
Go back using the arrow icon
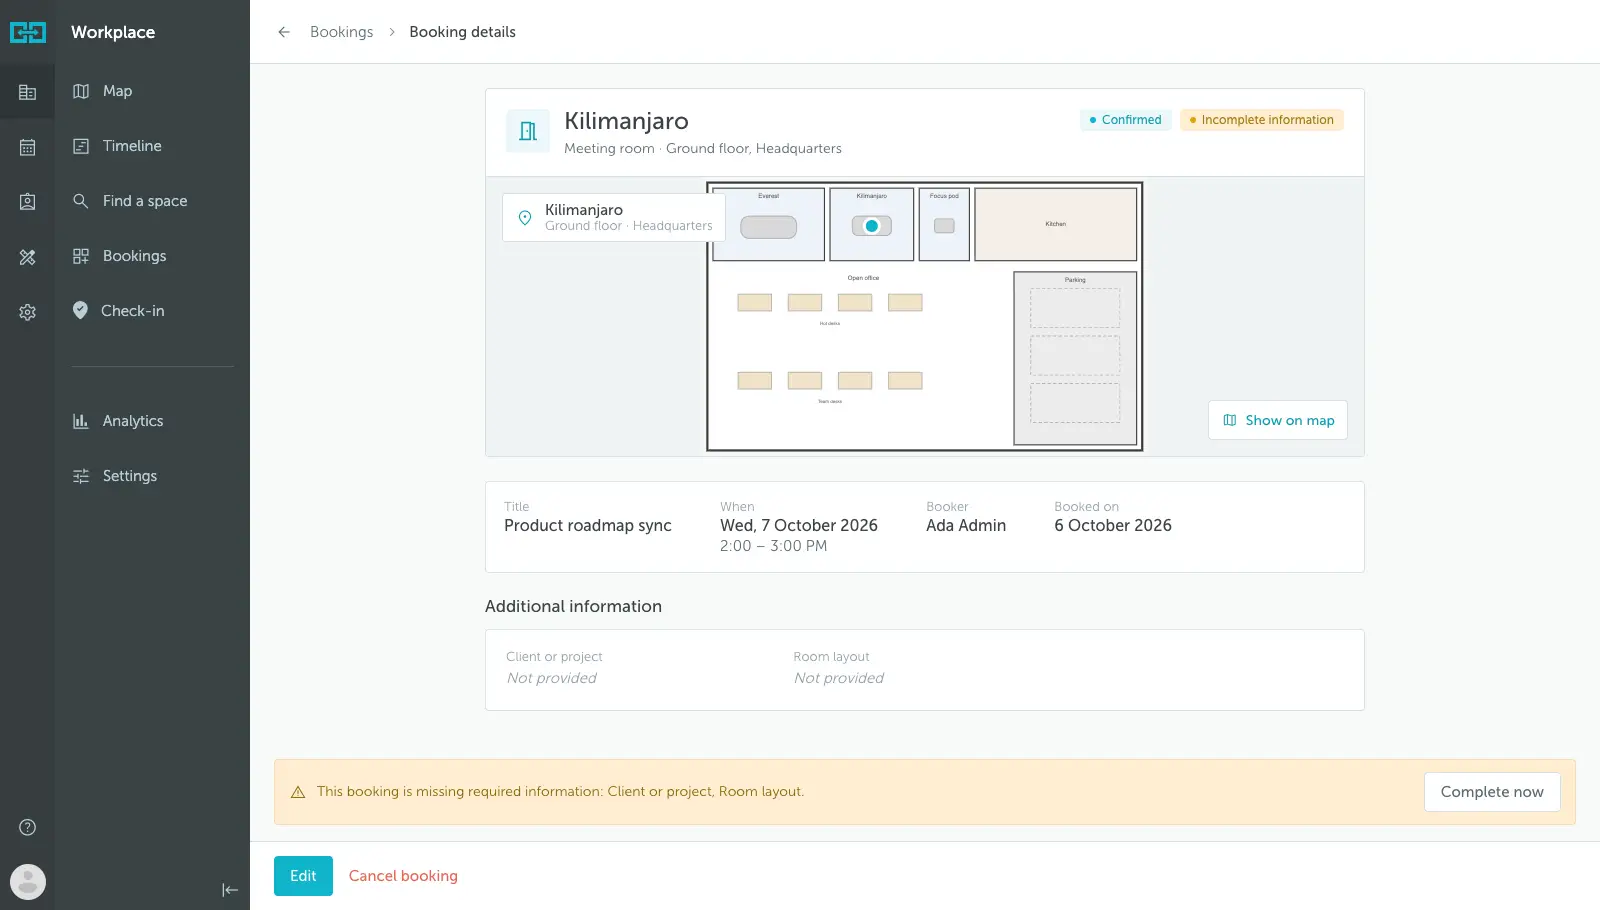[x=284, y=32]
